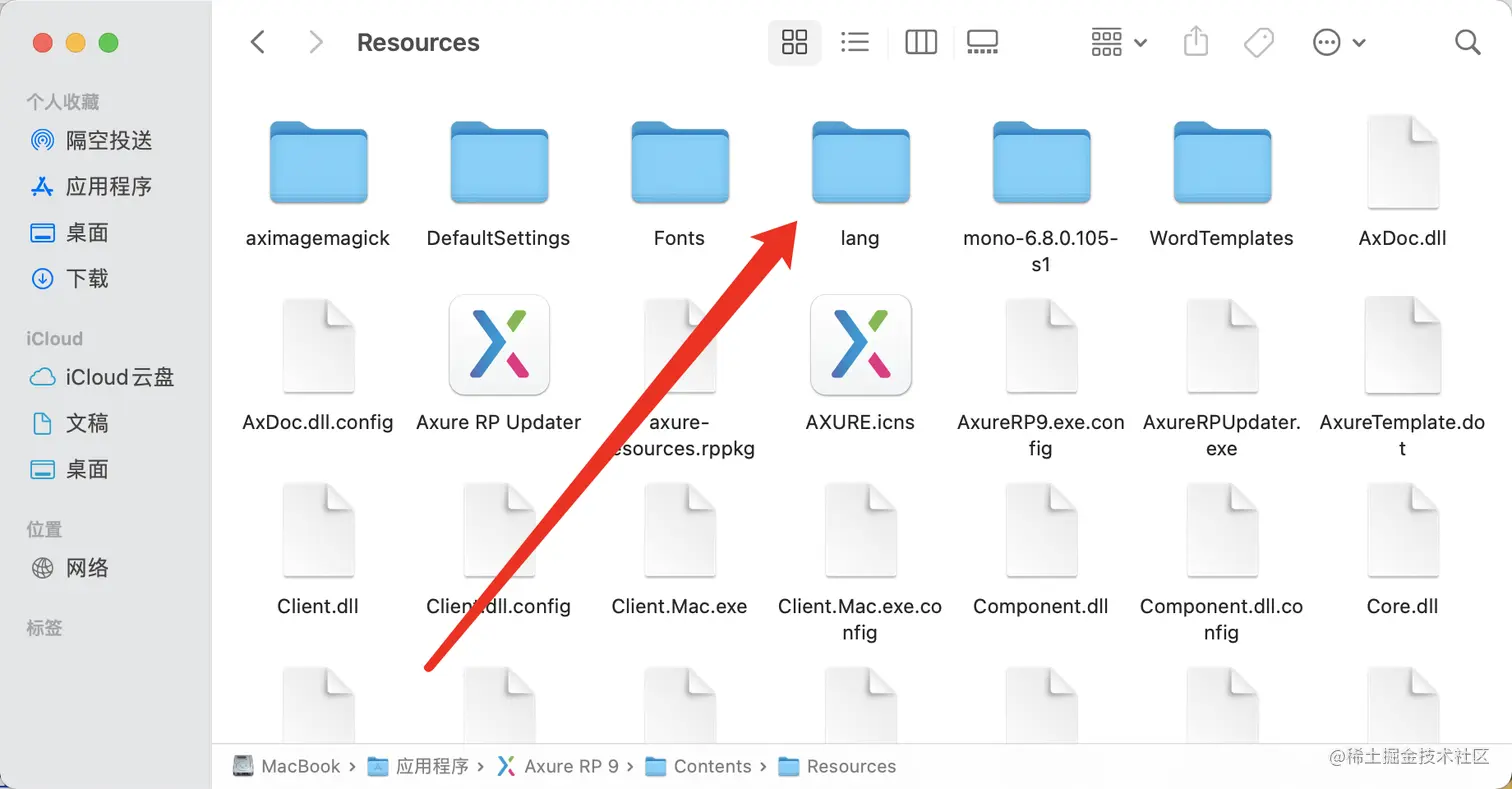Click the Tags toolbar icon
Image resolution: width=1512 pixels, height=789 pixels.
coord(1258,42)
